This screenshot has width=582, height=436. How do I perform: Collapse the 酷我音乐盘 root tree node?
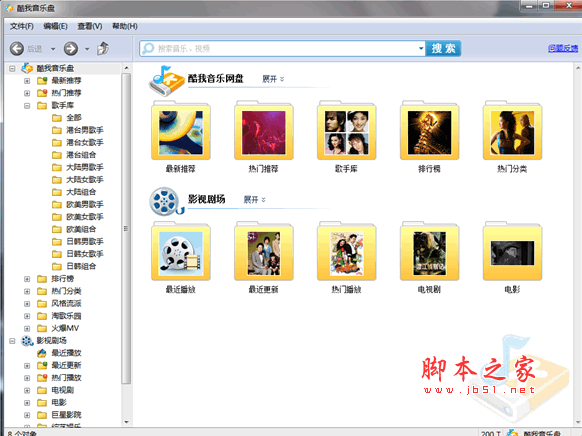(12, 69)
